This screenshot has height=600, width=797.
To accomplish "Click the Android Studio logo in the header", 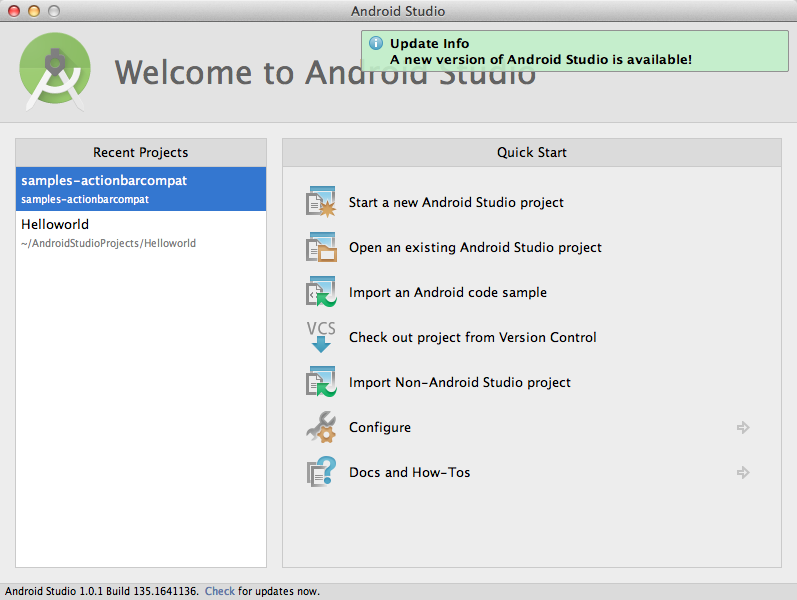I will (55, 71).
